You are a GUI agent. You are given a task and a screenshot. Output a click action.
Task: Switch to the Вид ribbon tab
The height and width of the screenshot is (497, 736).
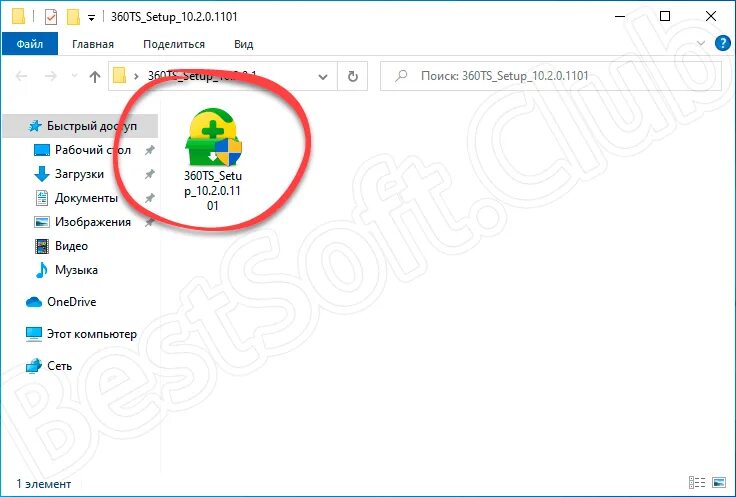[244, 44]
